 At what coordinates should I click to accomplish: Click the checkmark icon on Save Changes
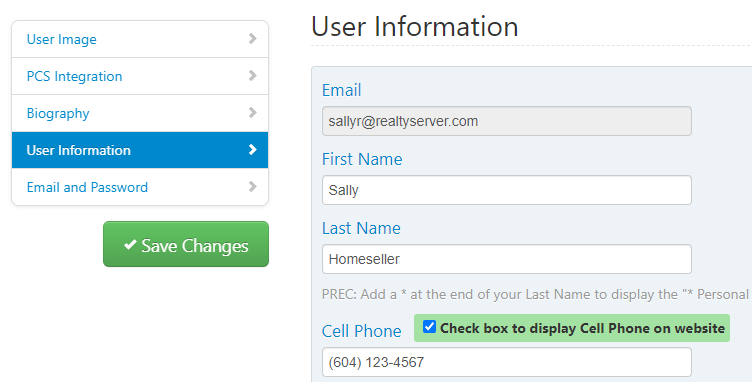pyautogui.click(x=130, y=245)
